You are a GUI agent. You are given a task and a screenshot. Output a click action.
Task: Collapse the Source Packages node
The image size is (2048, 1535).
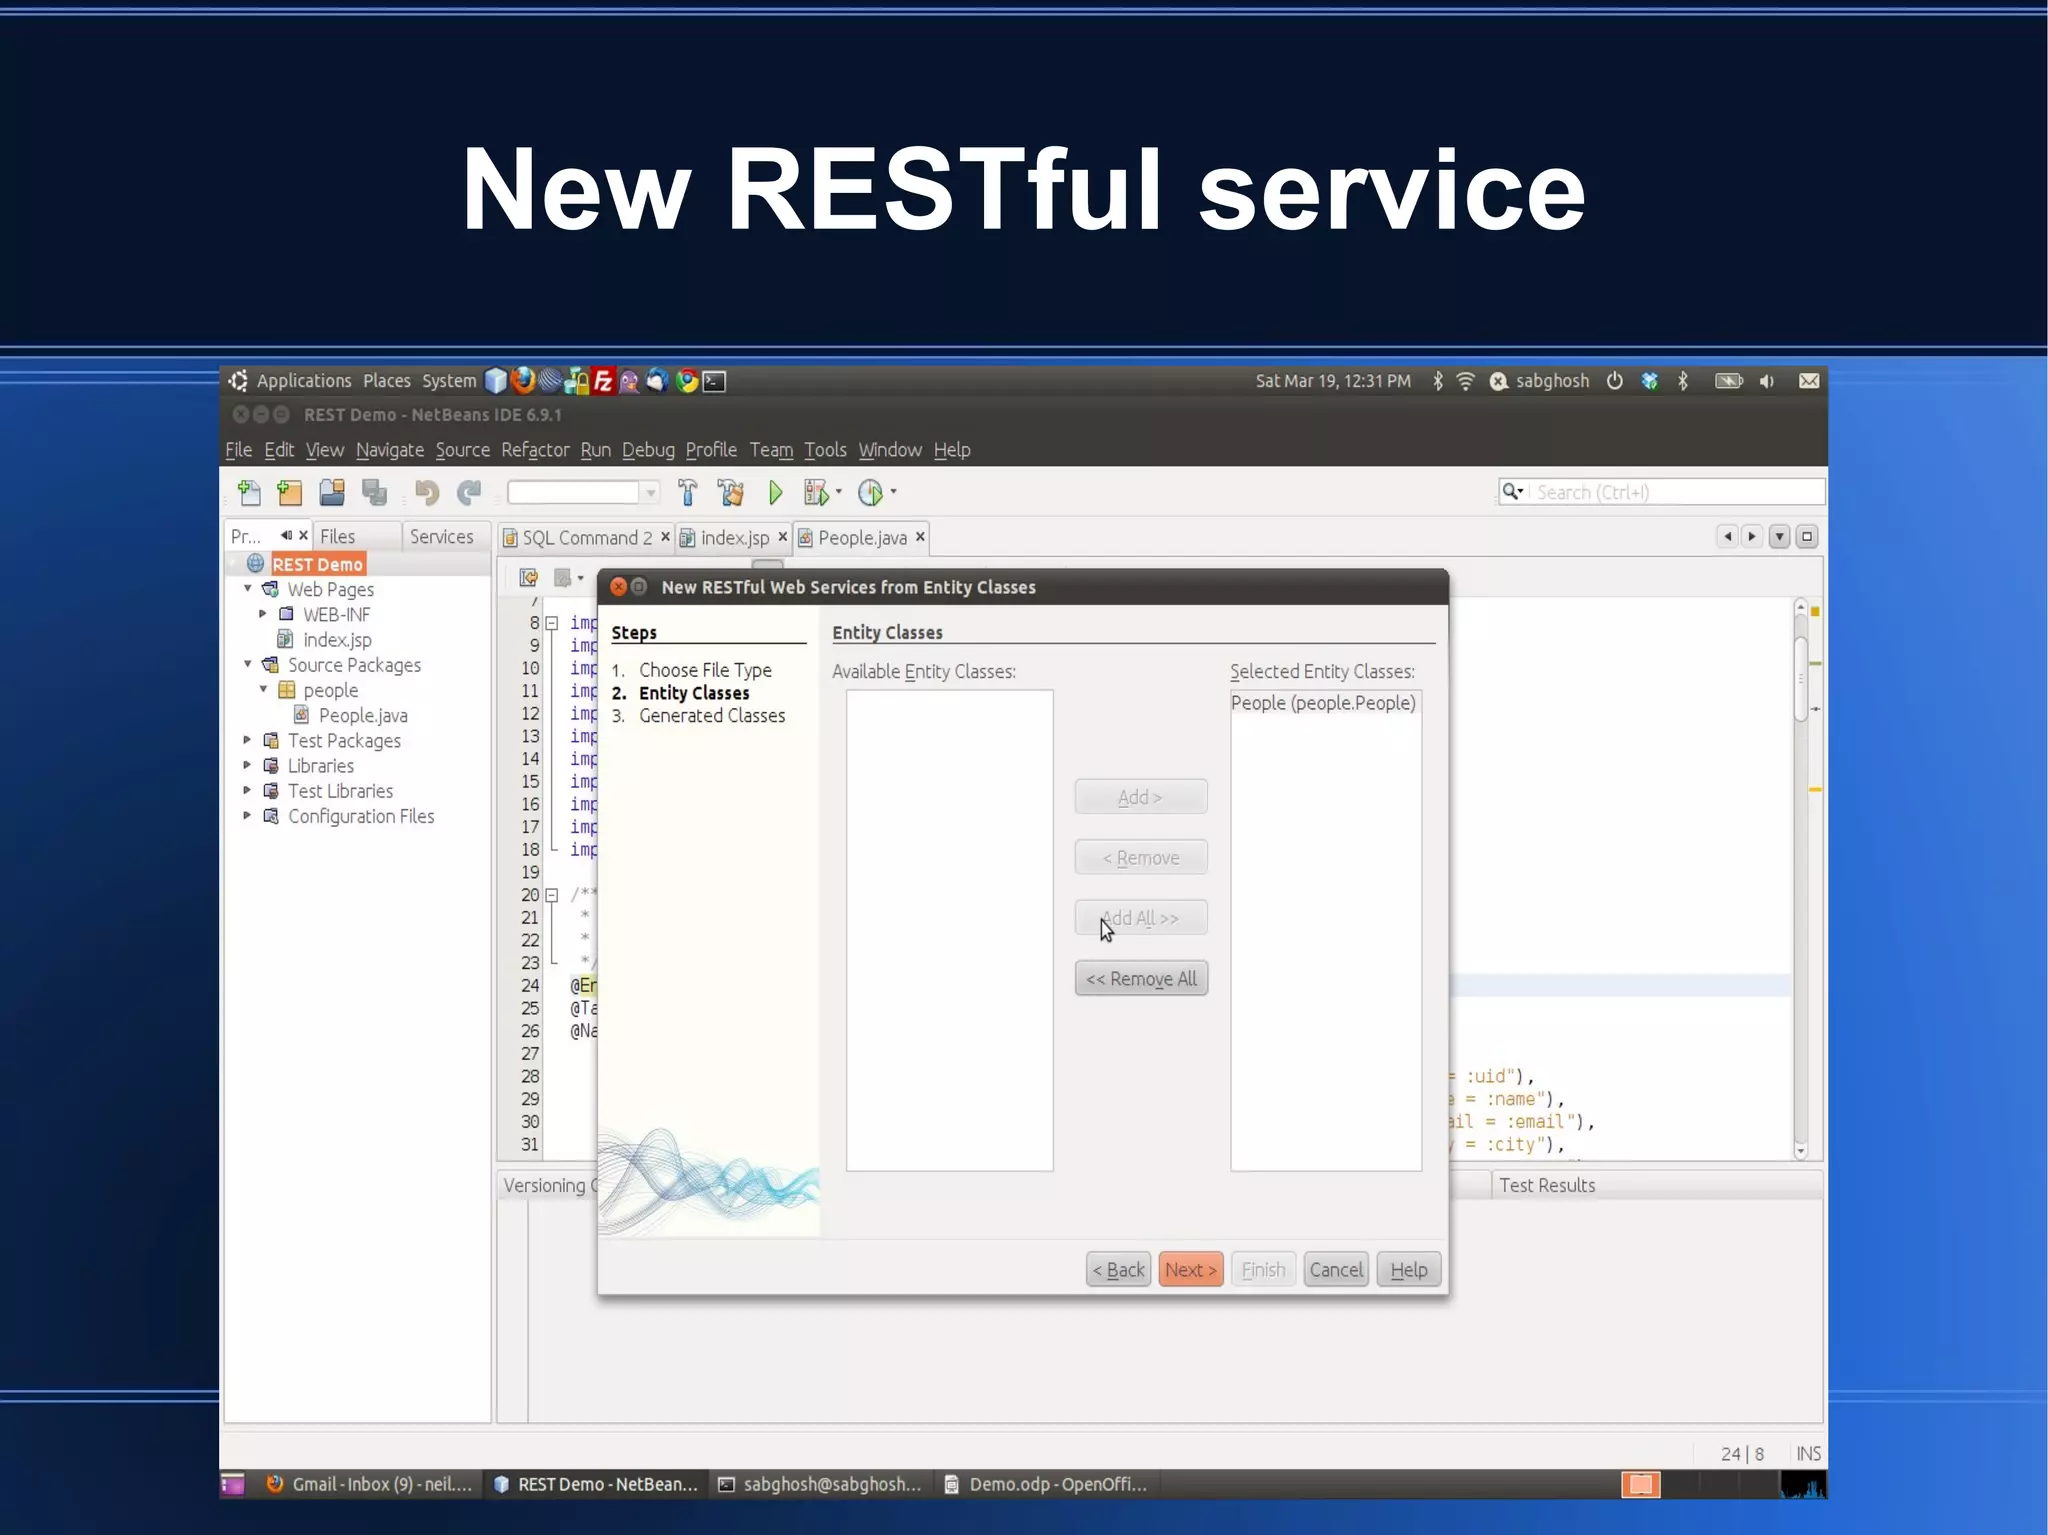tap(248, 664)
